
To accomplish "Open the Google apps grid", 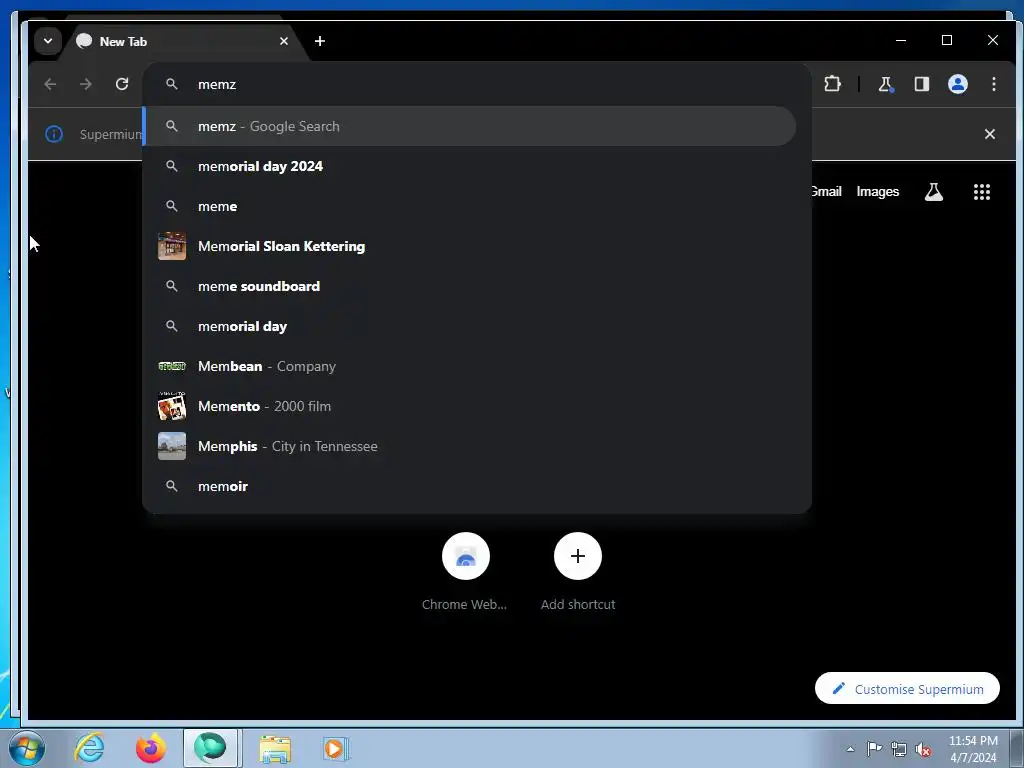I will point(982,191).
